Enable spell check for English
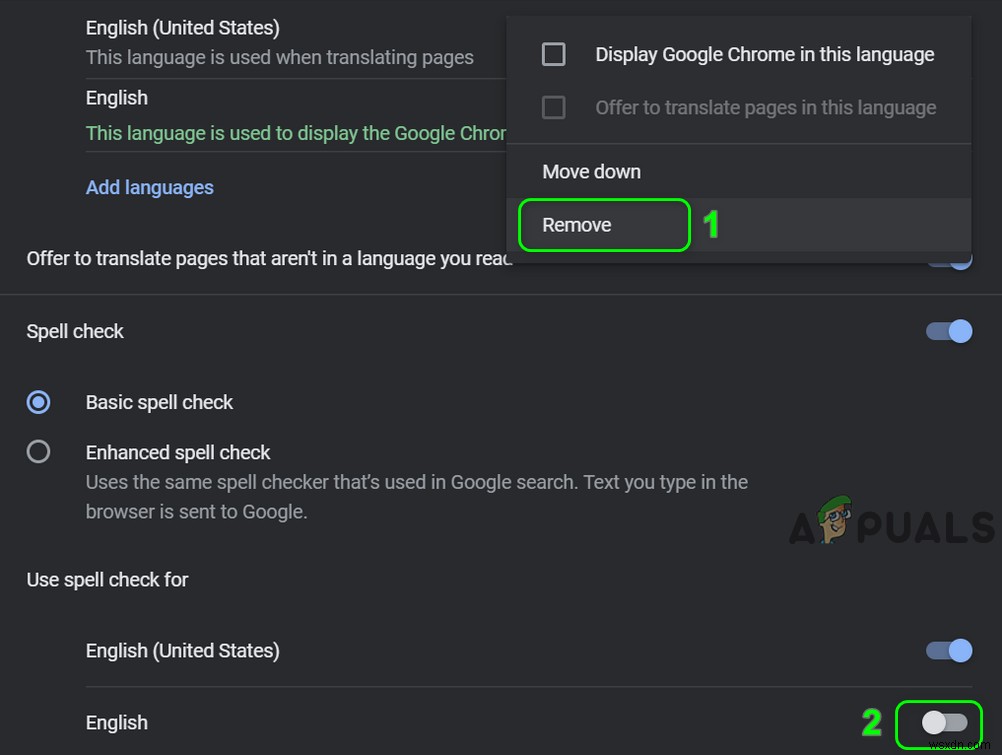Screen dimensions: 1002x755 (939, 723)
